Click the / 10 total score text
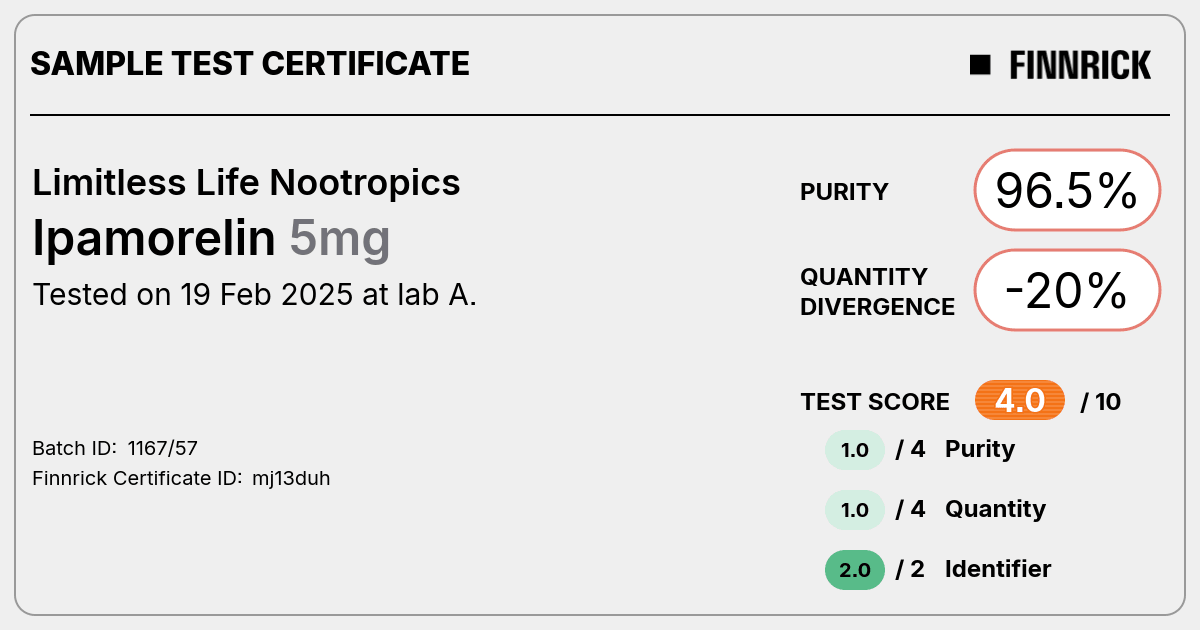The width and height of the screenshot is (1200, 630). pos(1101,402)
